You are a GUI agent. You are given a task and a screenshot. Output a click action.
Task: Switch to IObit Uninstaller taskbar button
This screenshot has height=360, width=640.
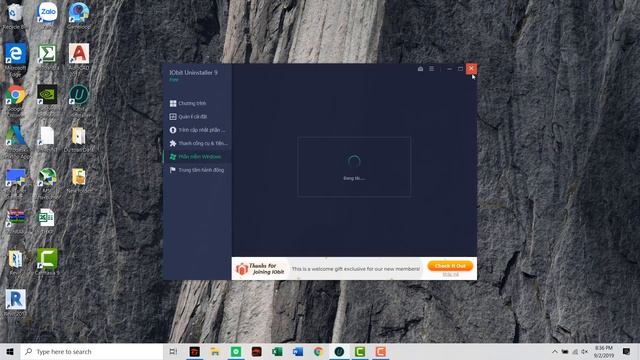[x=339, y=351]
